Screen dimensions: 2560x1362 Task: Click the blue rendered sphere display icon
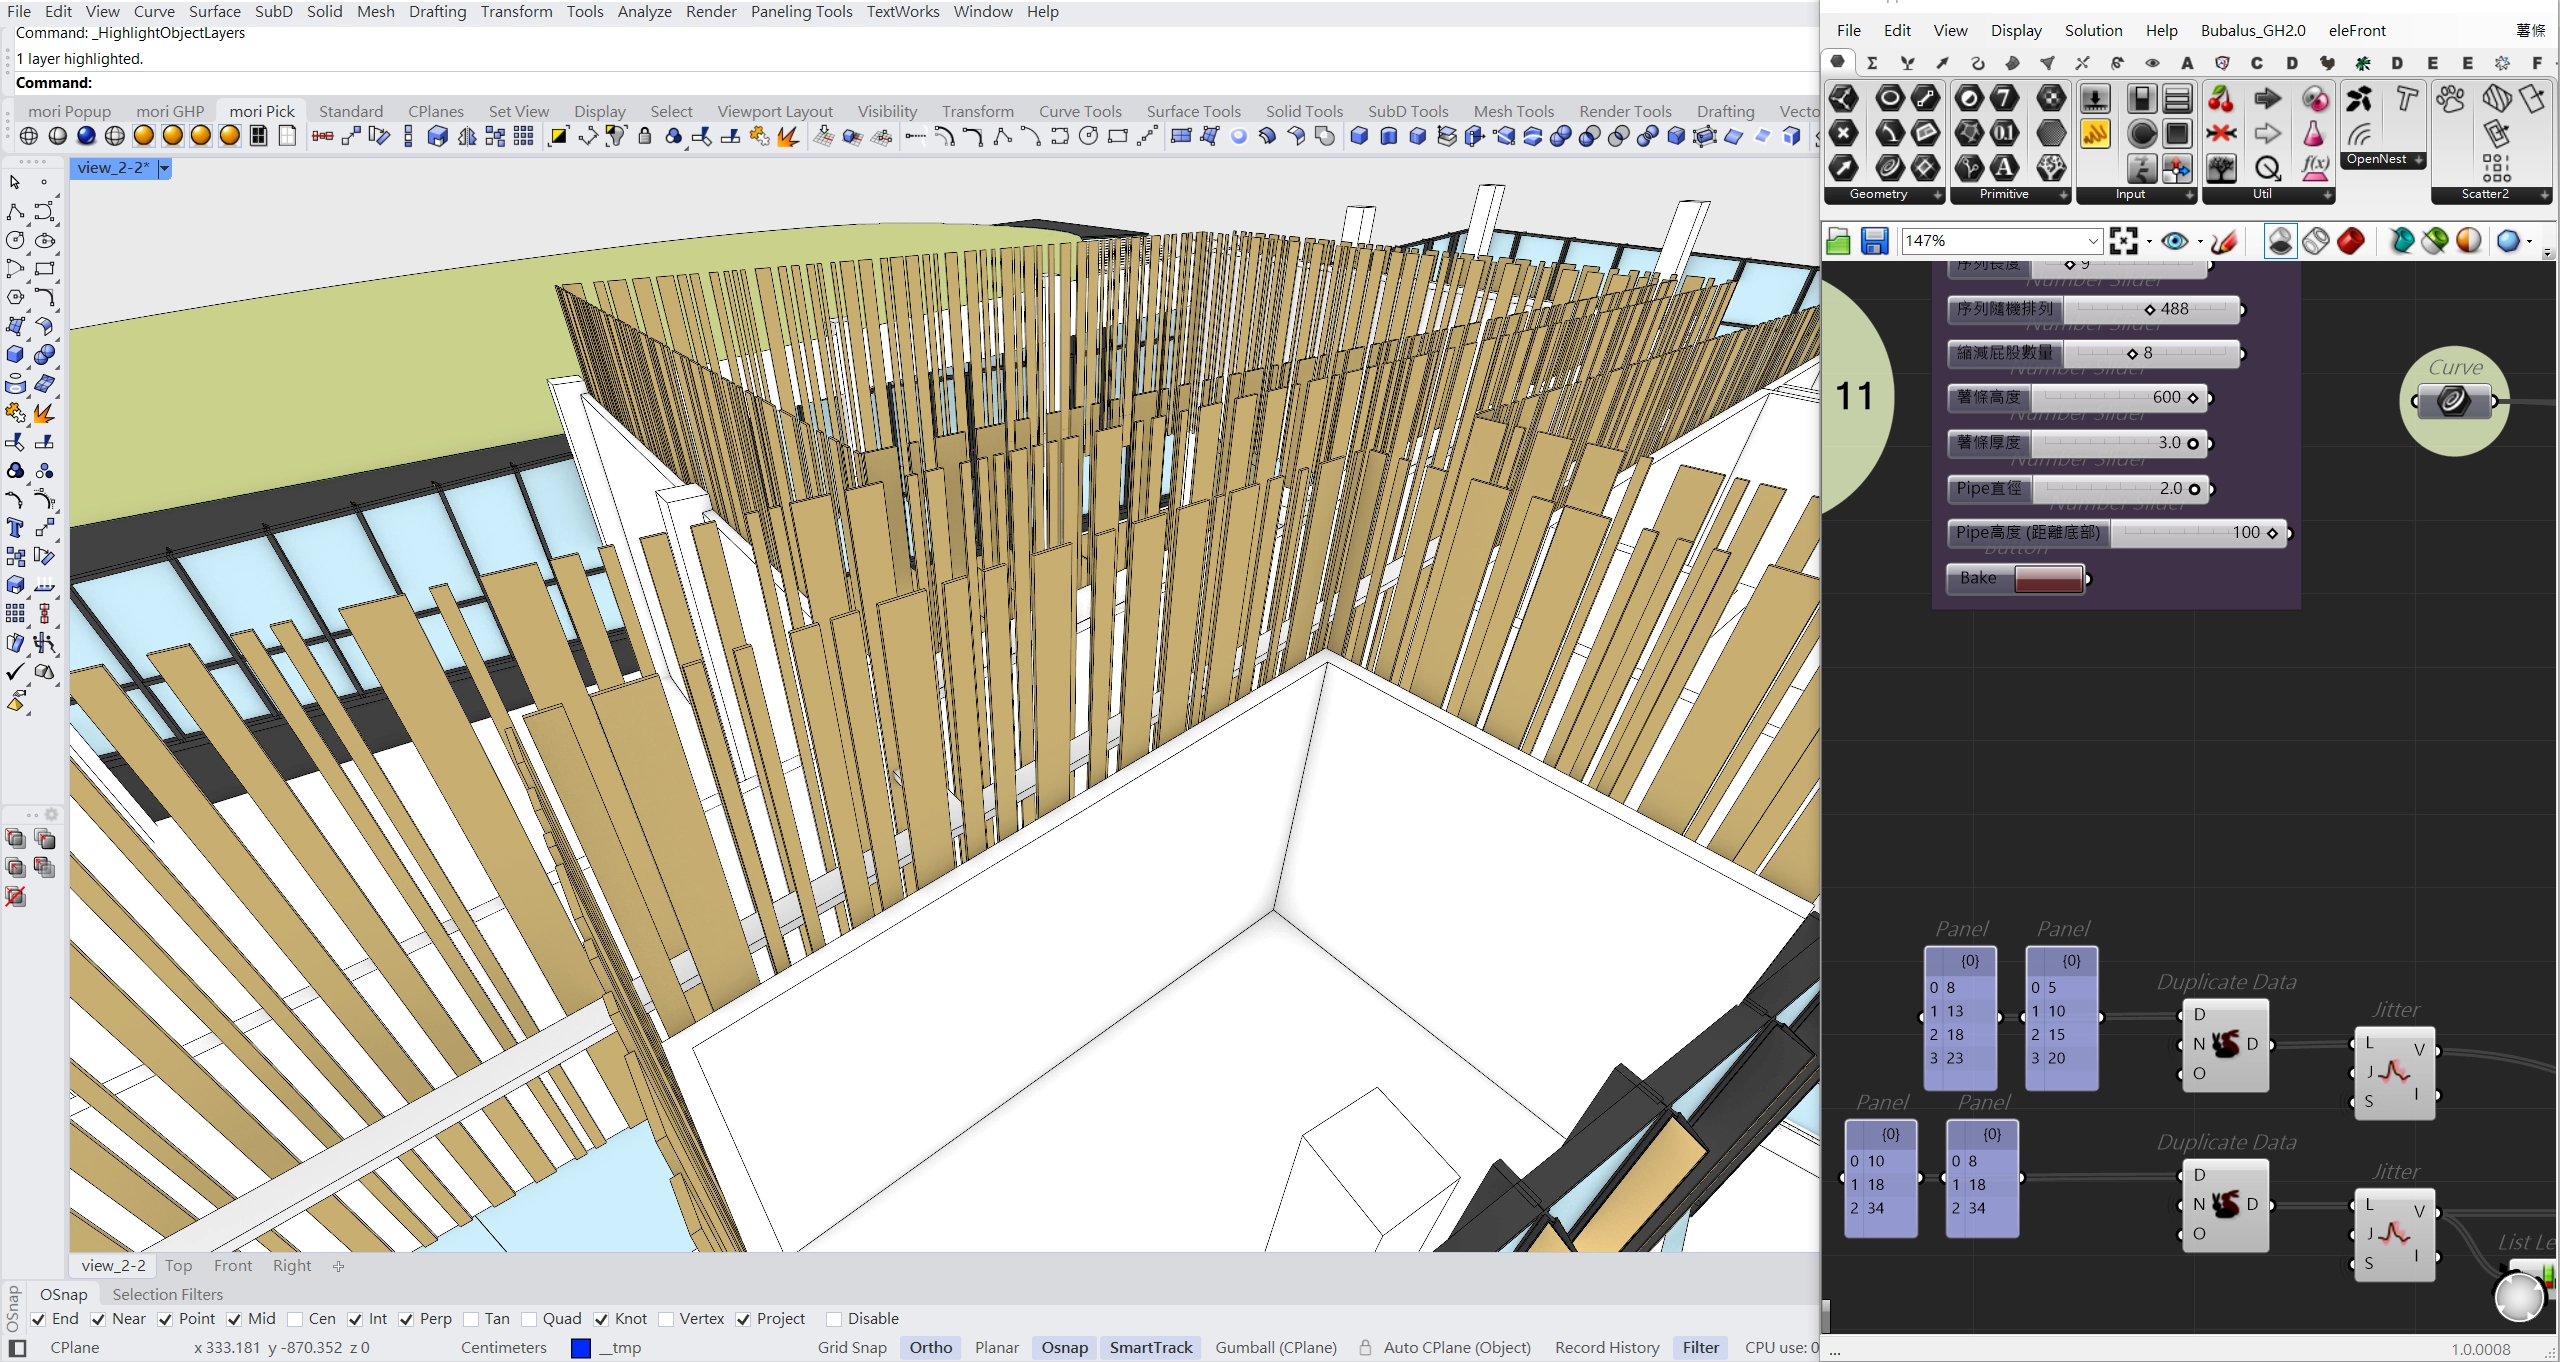point(86,136)
